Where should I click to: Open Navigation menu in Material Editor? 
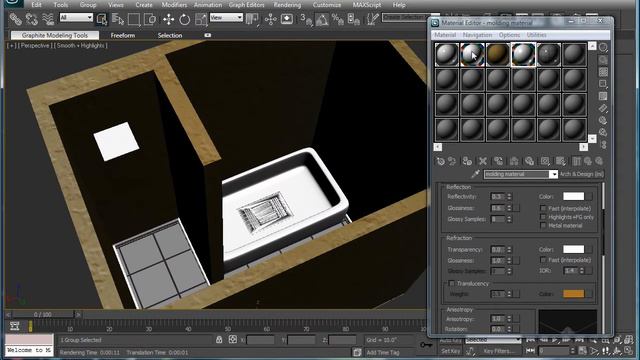477,35
